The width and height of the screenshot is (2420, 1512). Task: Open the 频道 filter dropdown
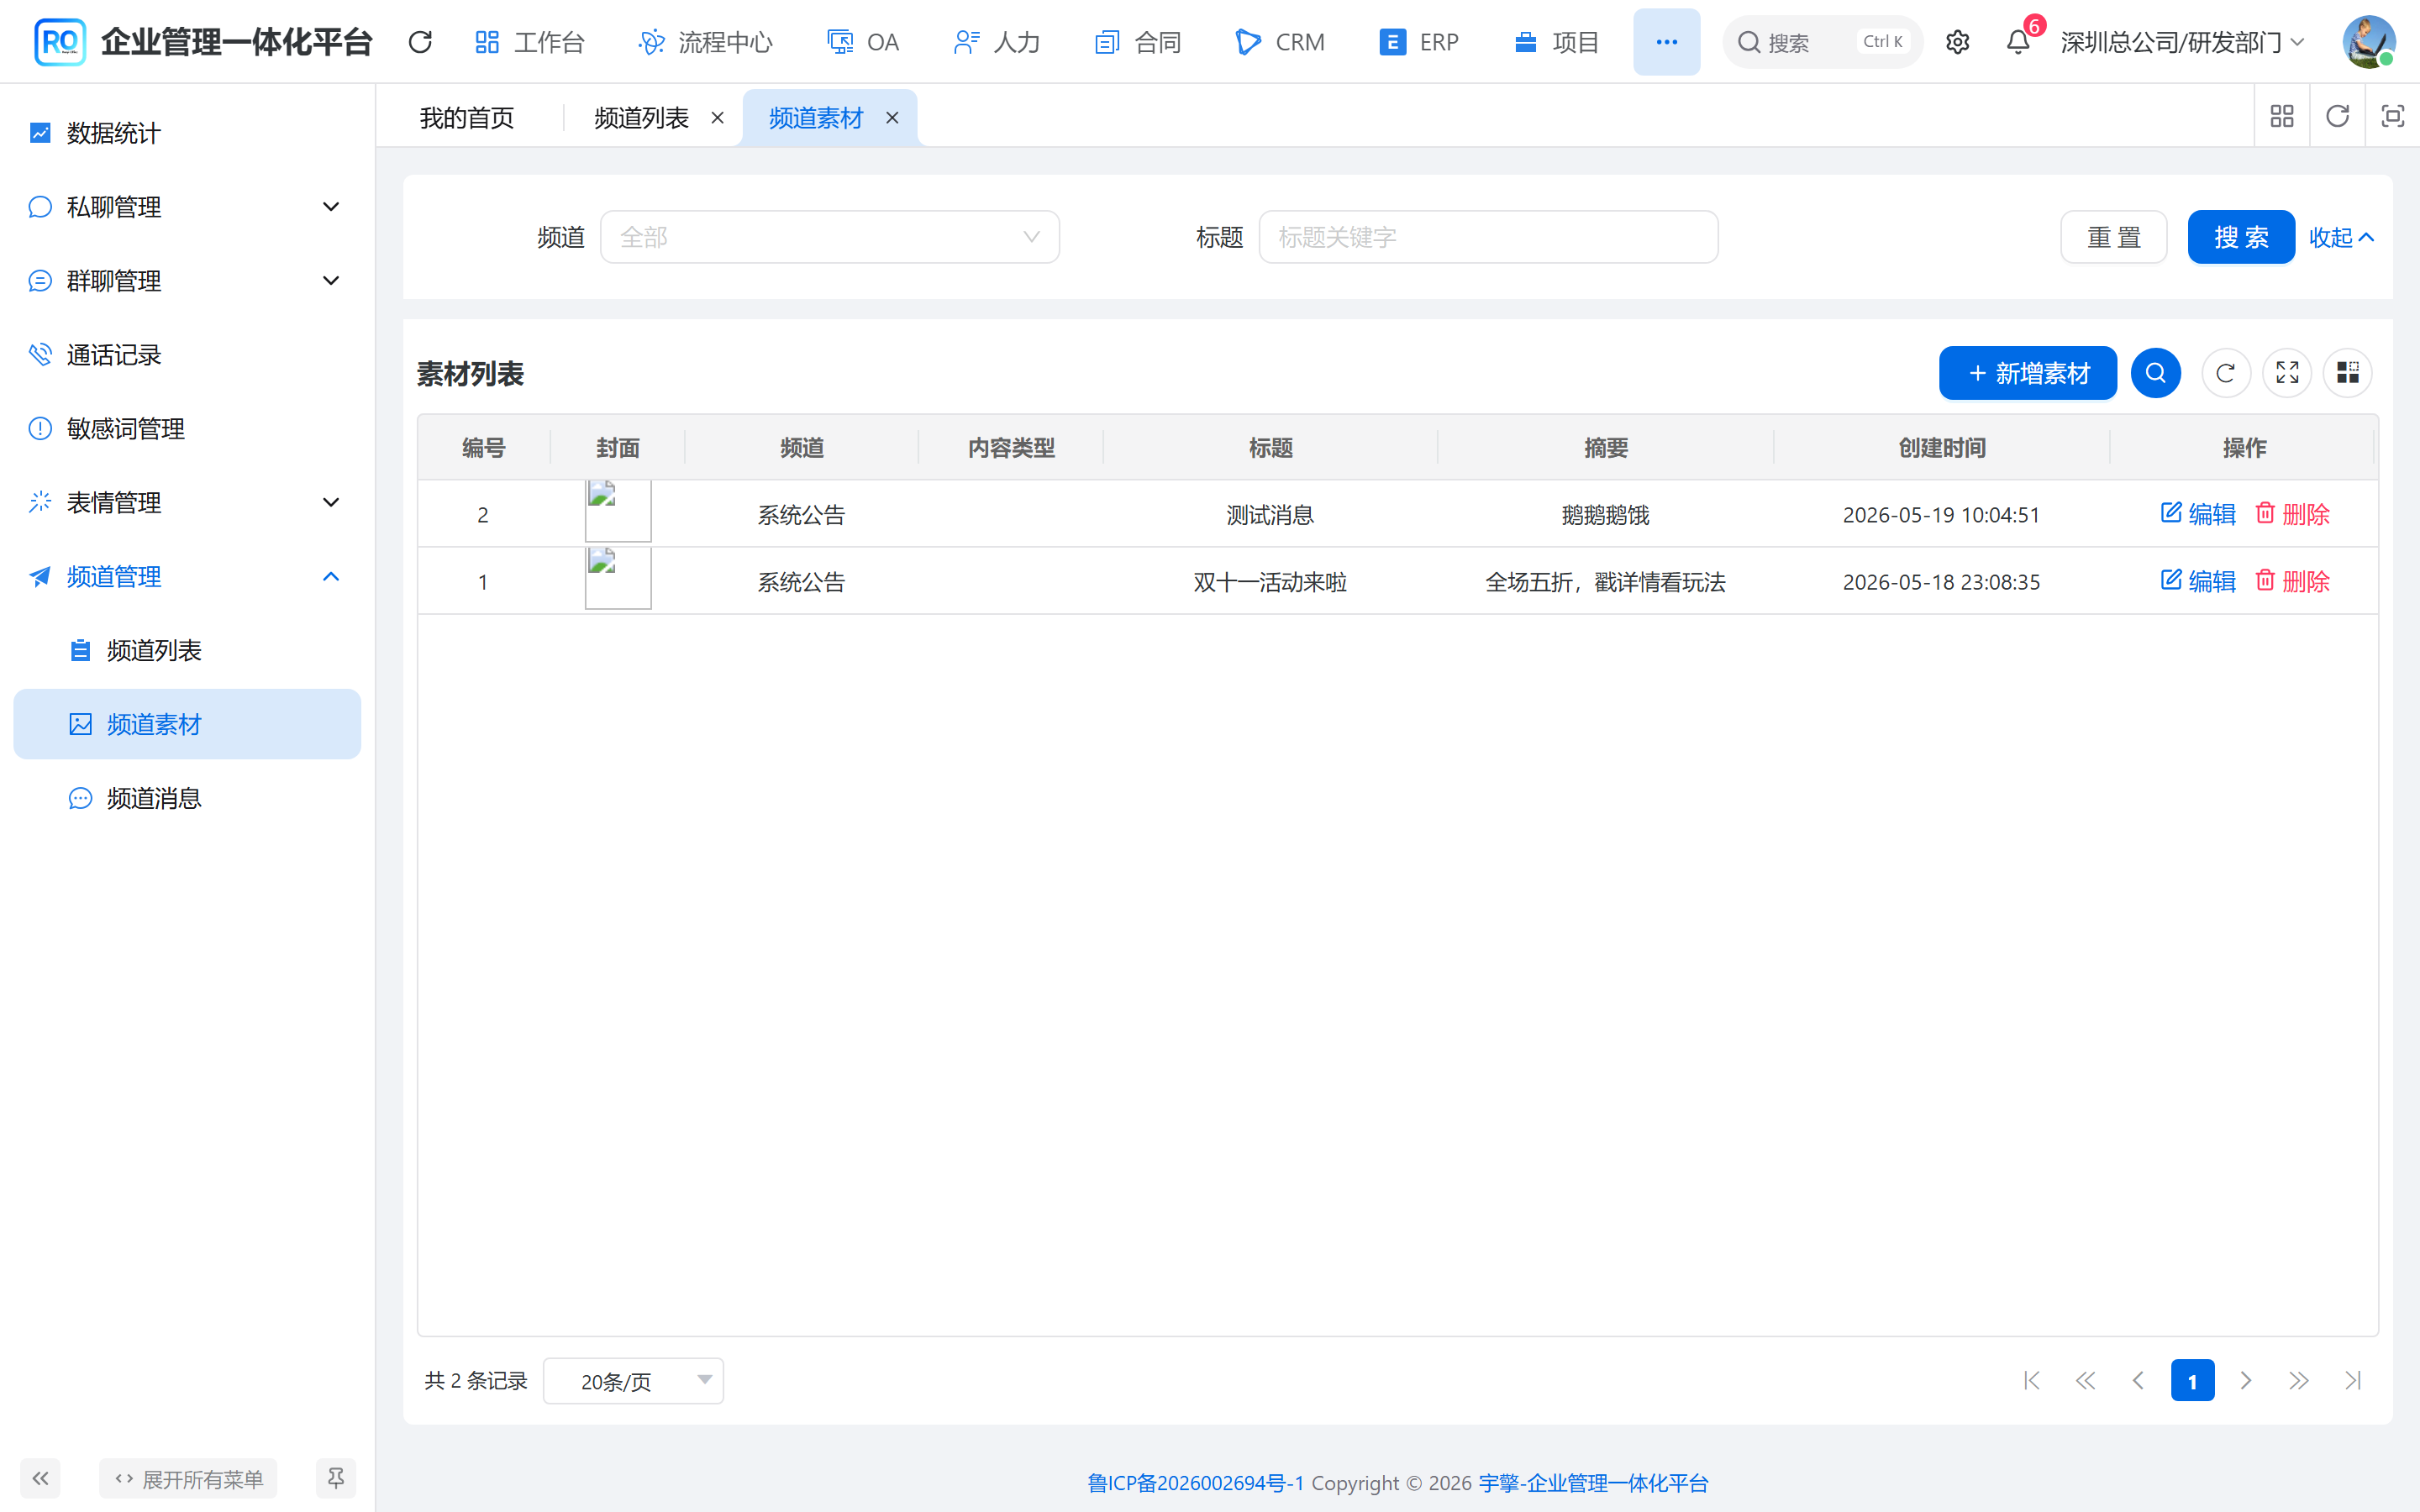(x=829, y=237)
